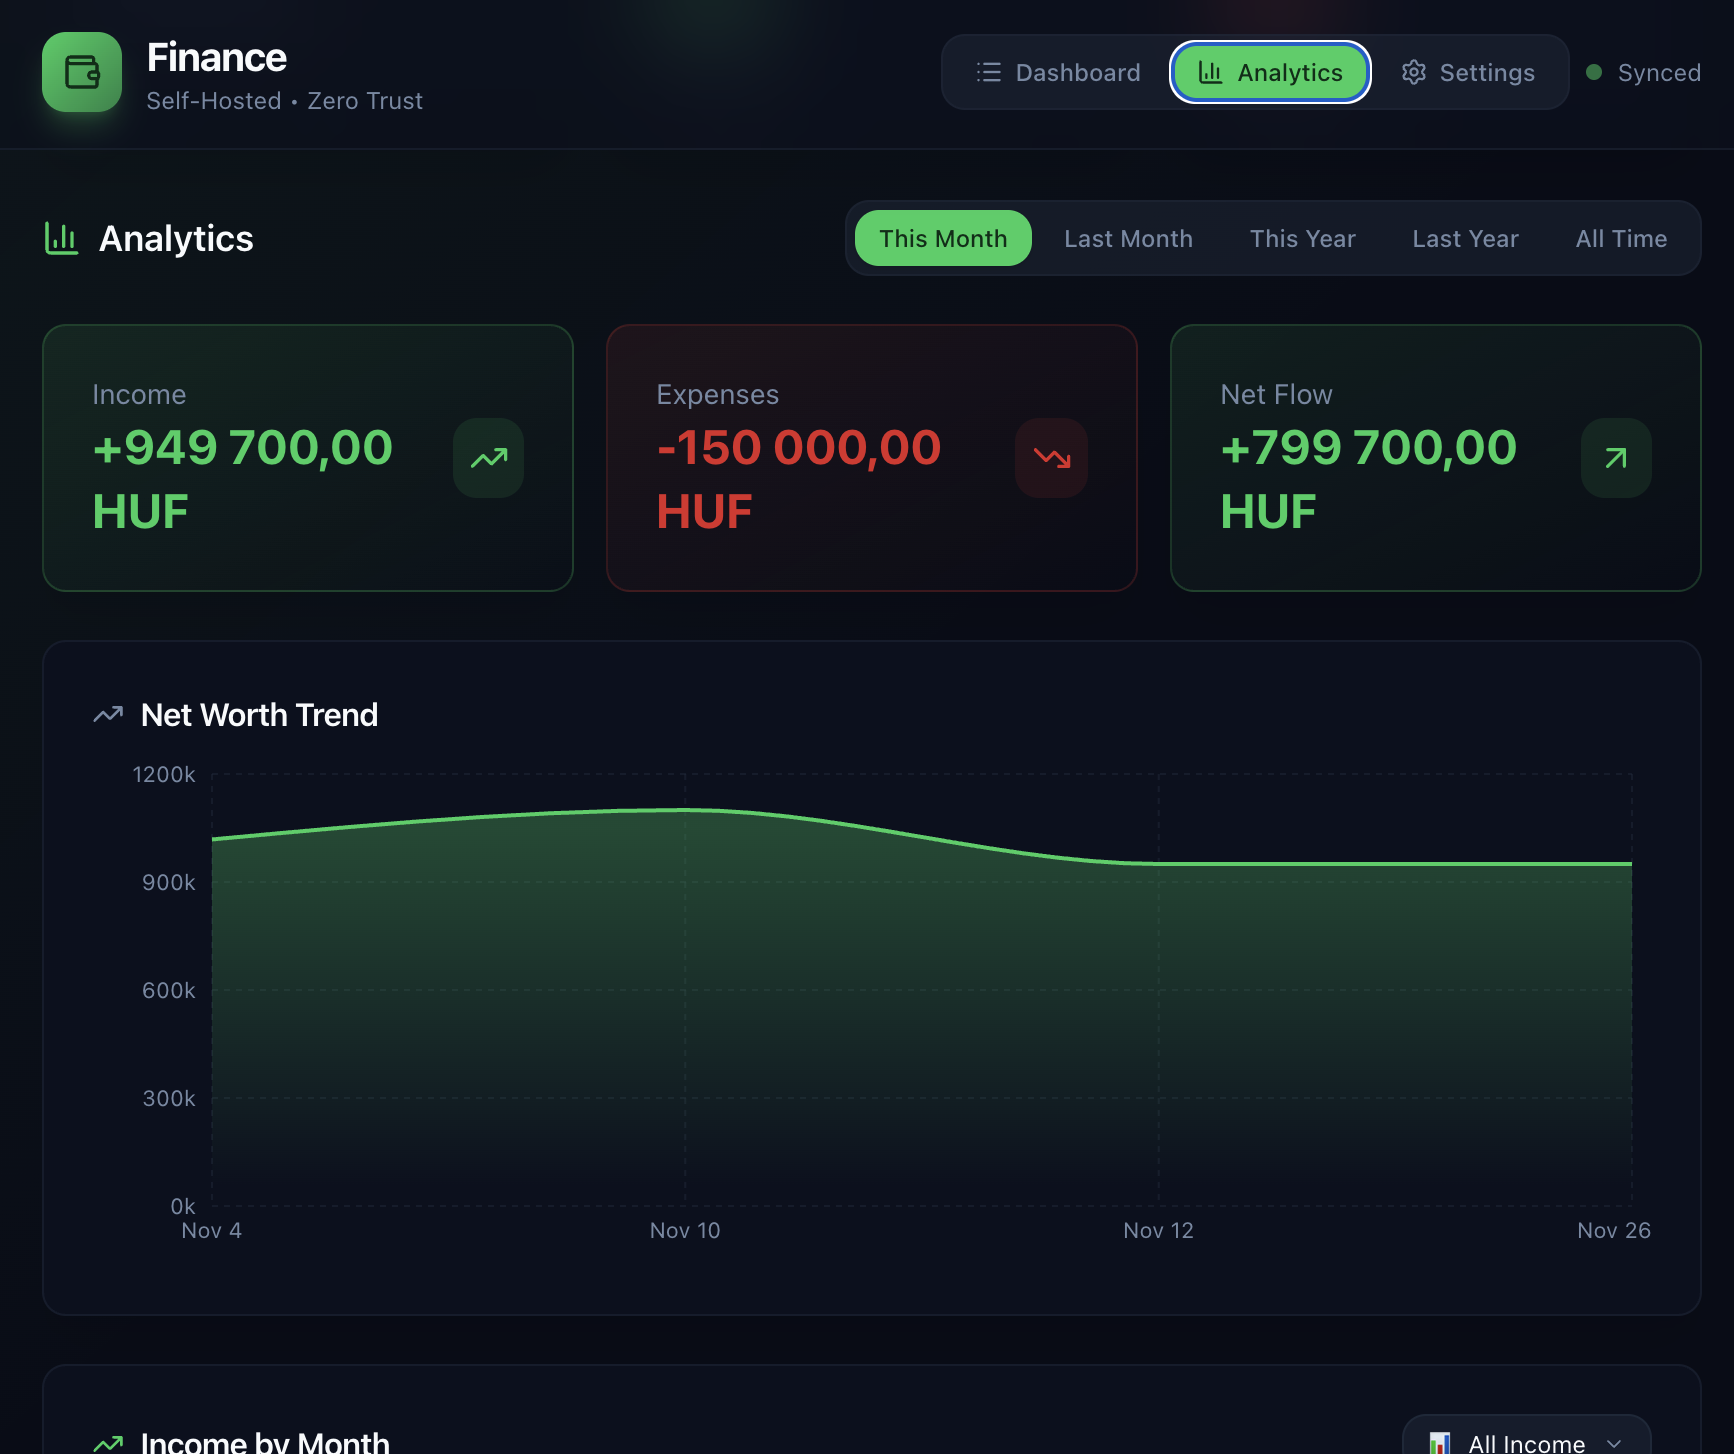The width and height of the screenshot is (1734, 1454).
Task: Switch period filter to Last Month
Action: coord(1127,239)
